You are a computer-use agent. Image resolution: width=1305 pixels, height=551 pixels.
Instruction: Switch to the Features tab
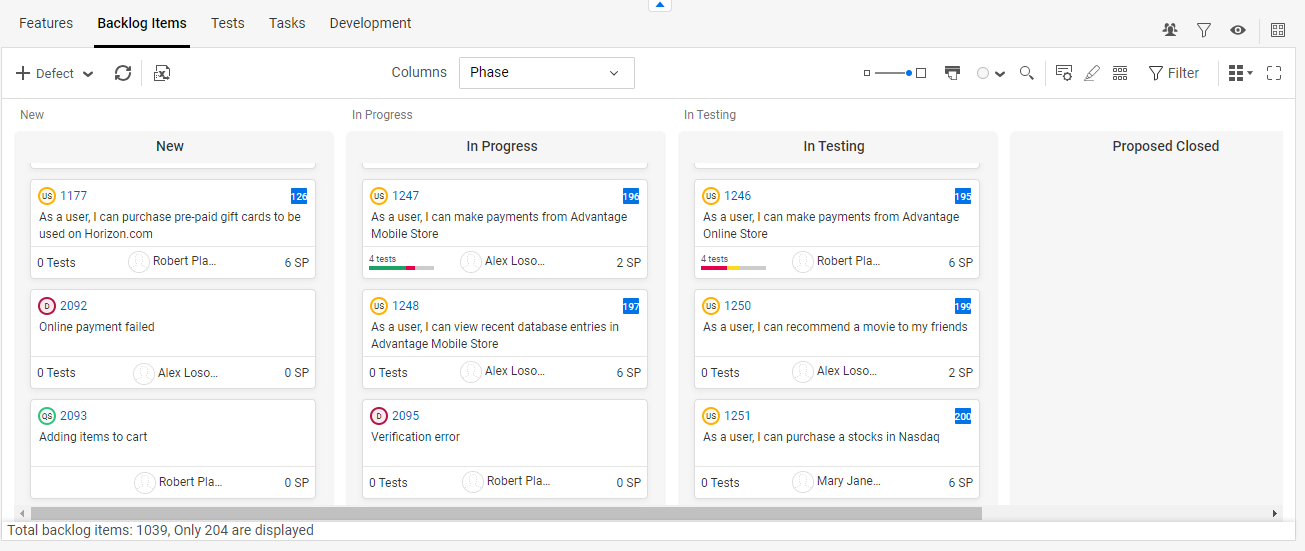point(46,23)
